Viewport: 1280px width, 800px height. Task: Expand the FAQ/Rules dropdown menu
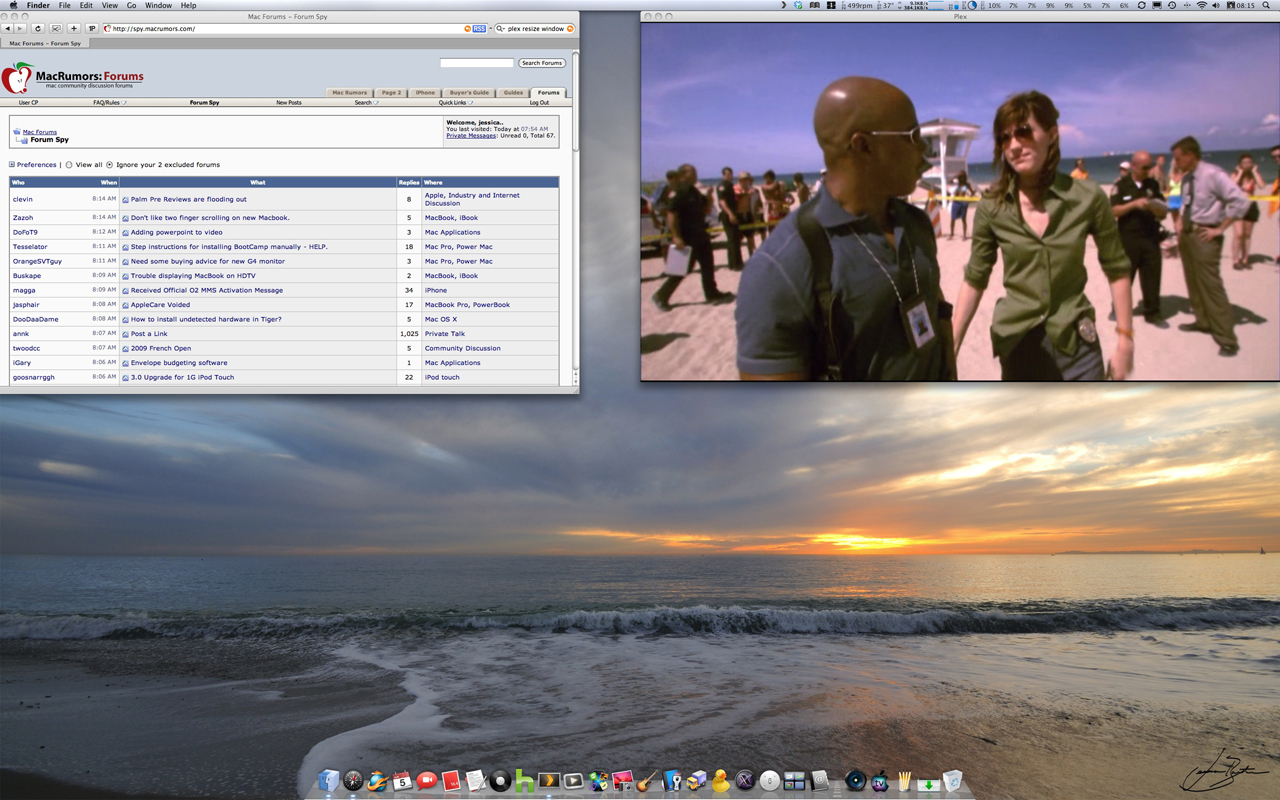109,102
